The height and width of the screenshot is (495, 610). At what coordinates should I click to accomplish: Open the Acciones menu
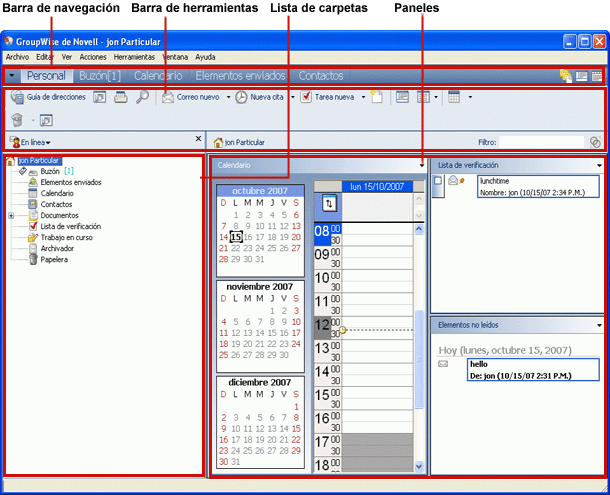(x=93, y=57)
